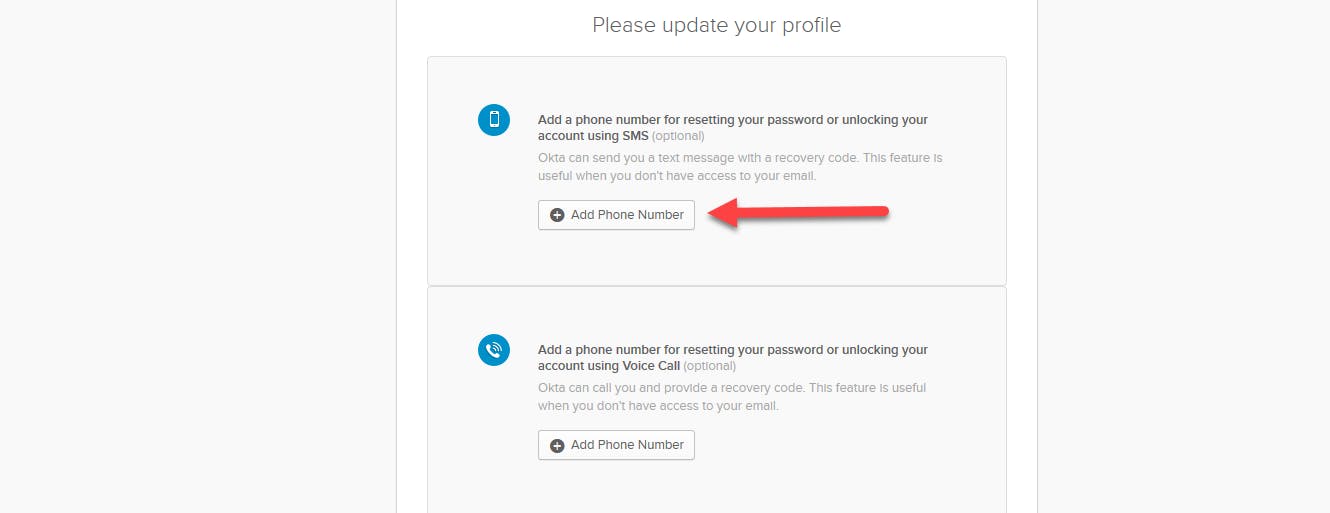
Task: Click the gray page margin left of the form
Action: click(x=200, y=260)
